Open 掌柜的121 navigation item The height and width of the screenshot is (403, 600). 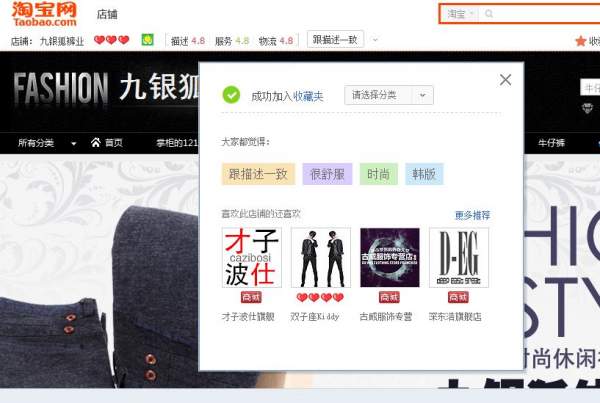[x=177, y=143]
